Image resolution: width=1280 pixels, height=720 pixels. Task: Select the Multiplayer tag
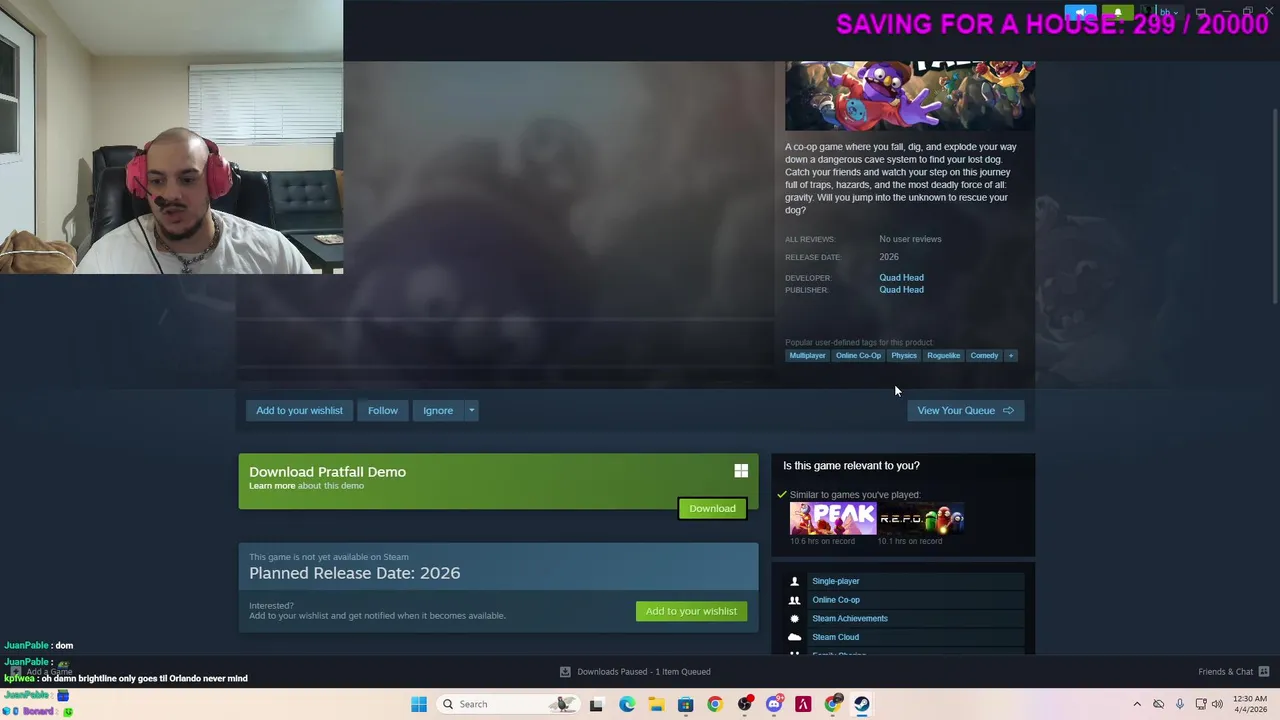coord(807,356)
